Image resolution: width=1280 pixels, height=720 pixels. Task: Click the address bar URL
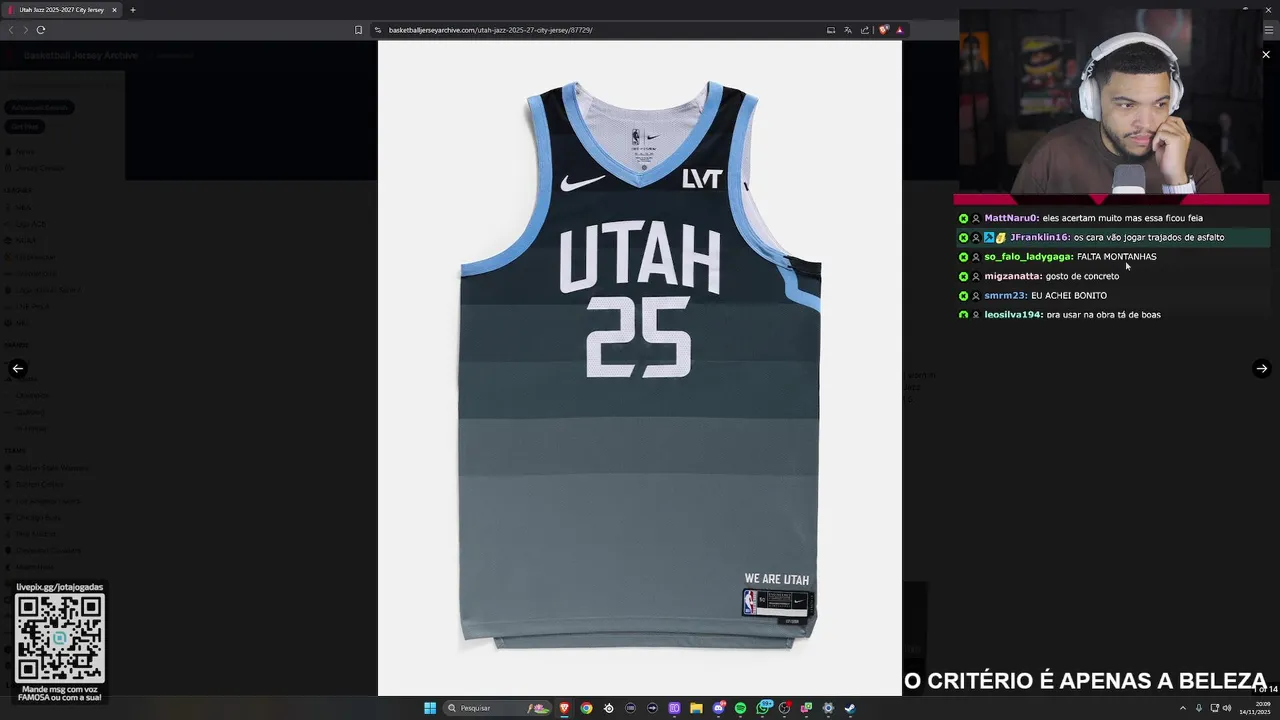click(490, 30)
